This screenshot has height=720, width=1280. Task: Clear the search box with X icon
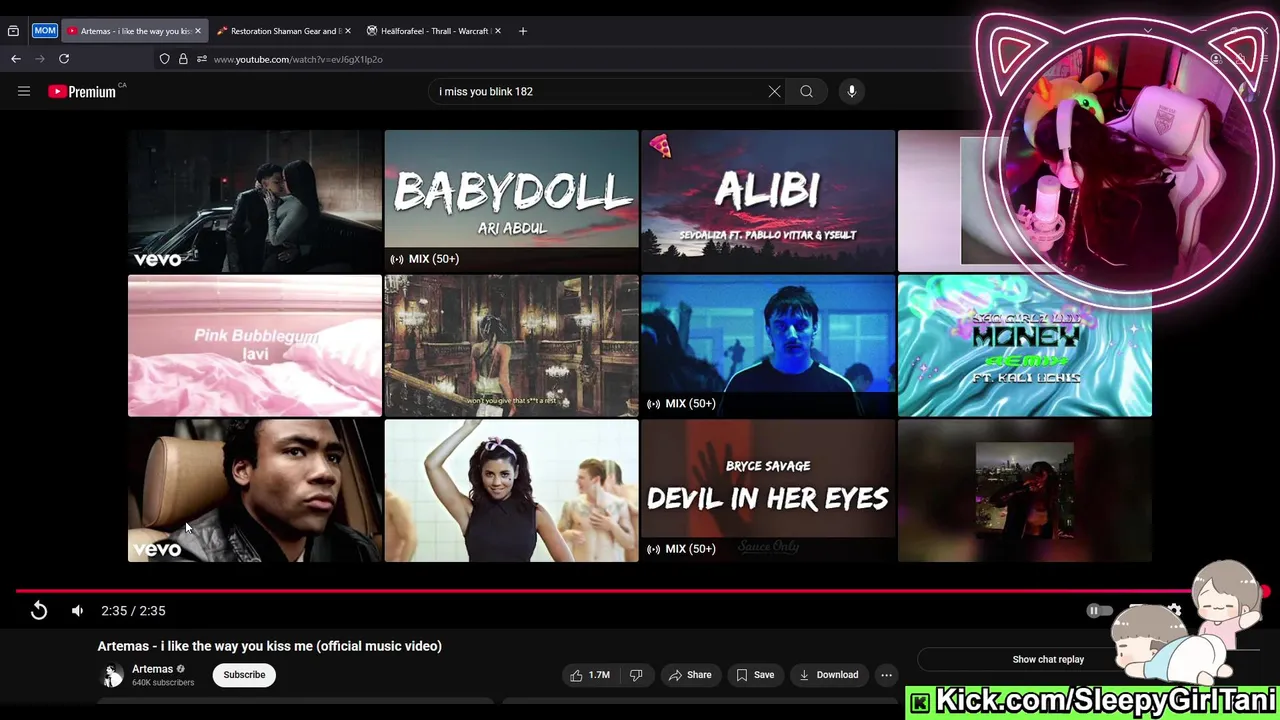click(x=774, y=91)
